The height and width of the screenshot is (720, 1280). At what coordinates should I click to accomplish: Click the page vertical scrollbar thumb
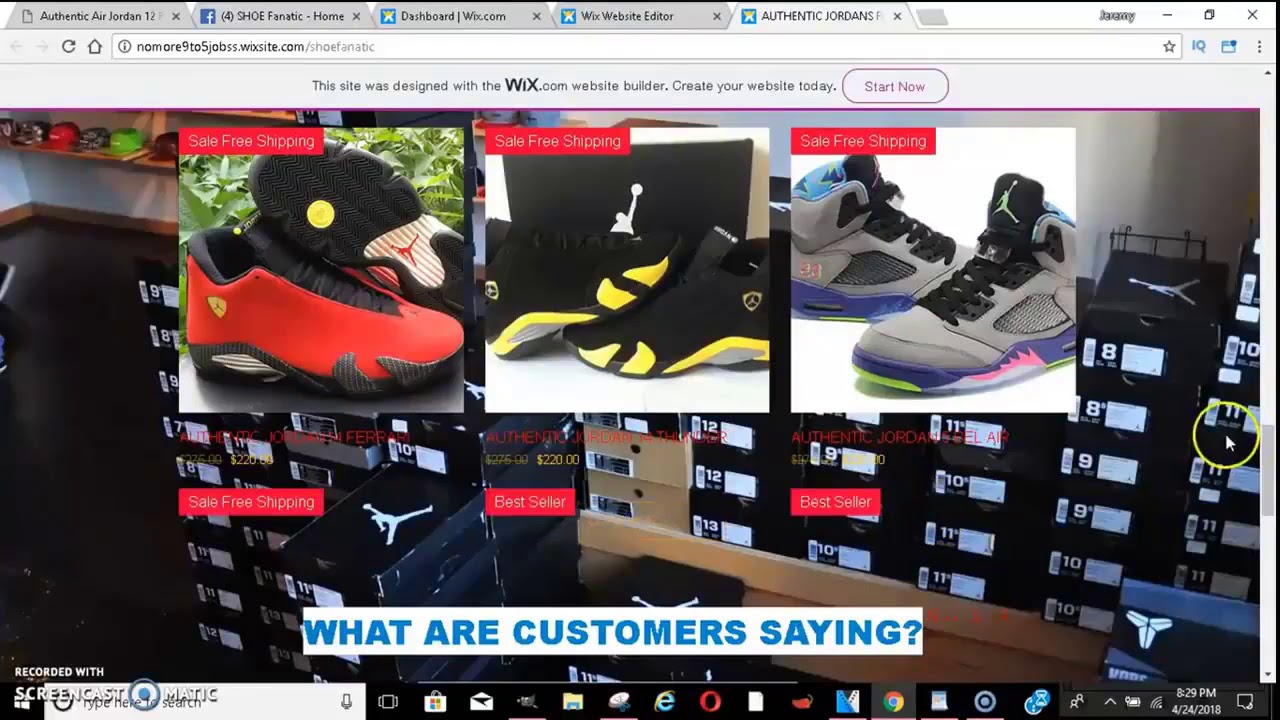tap(1269, 468)
